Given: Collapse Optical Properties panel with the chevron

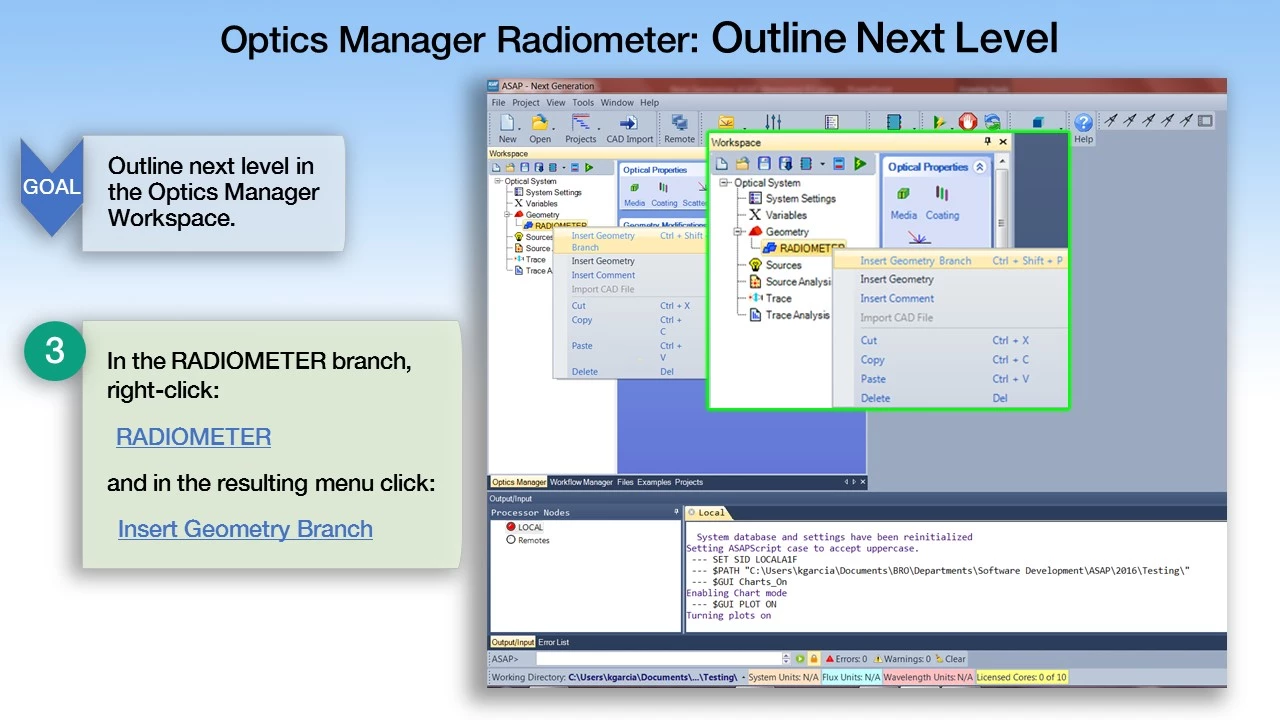Looking at the screenshot, I should (979, 167).
